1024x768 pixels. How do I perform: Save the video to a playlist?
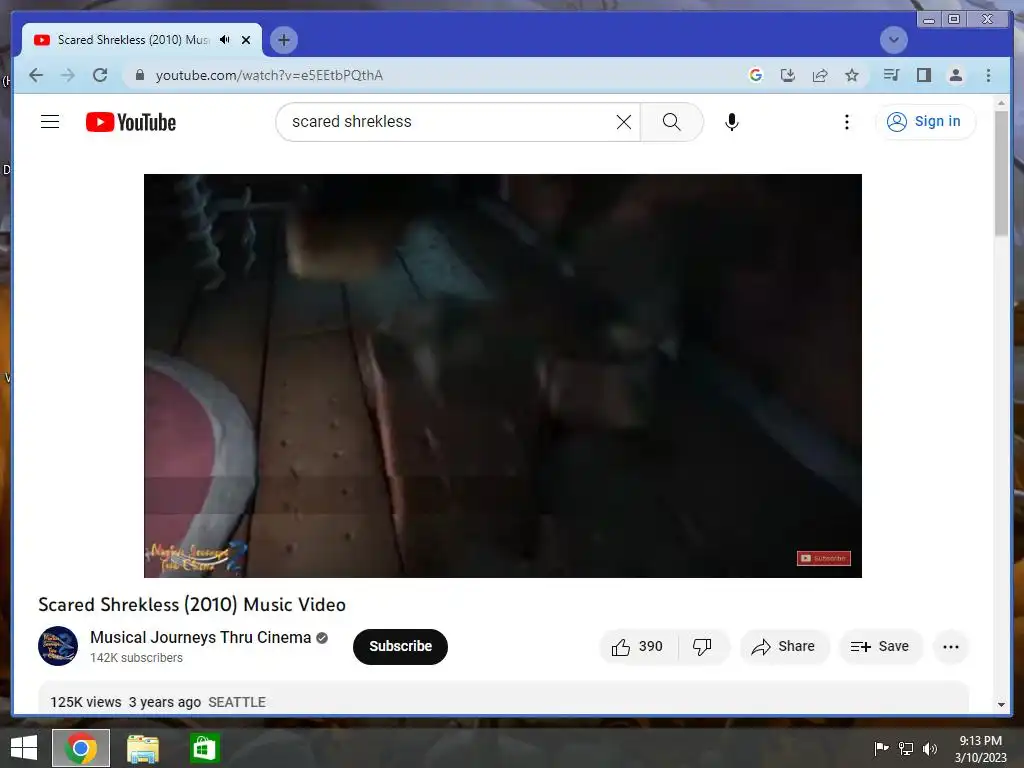tap(880, 647)
